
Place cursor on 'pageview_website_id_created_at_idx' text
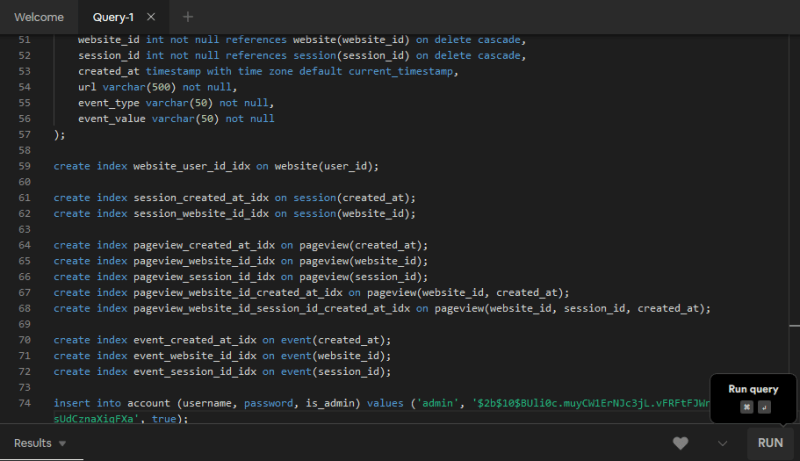238,292
